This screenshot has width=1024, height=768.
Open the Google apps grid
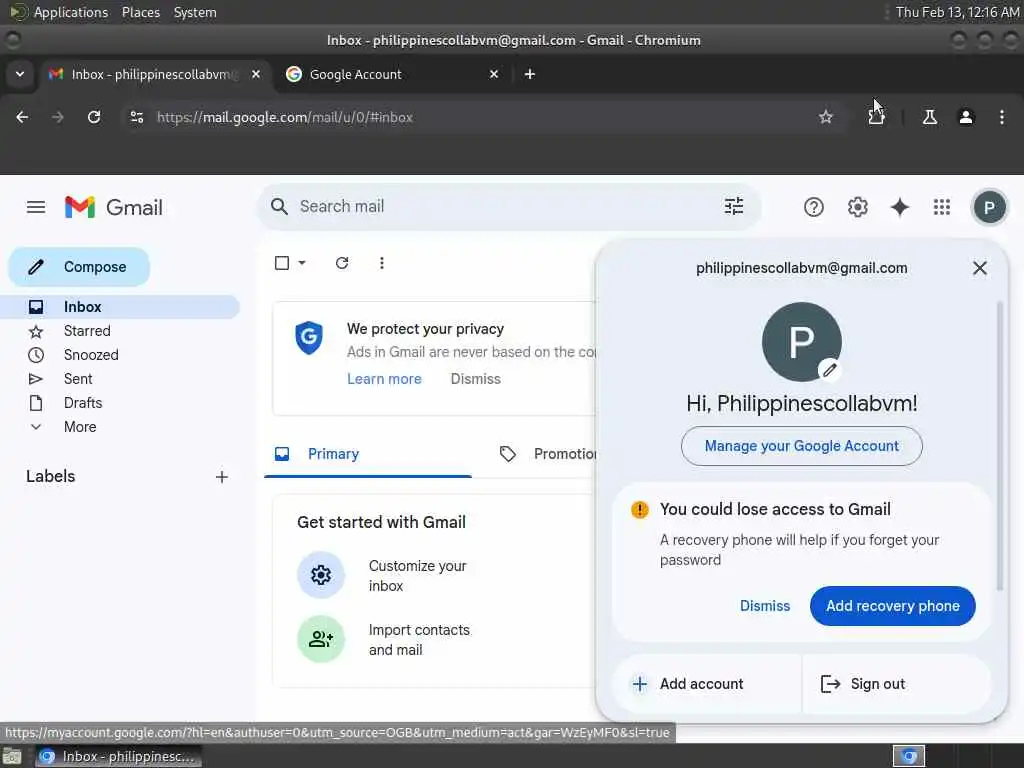[x=941, y=207]
